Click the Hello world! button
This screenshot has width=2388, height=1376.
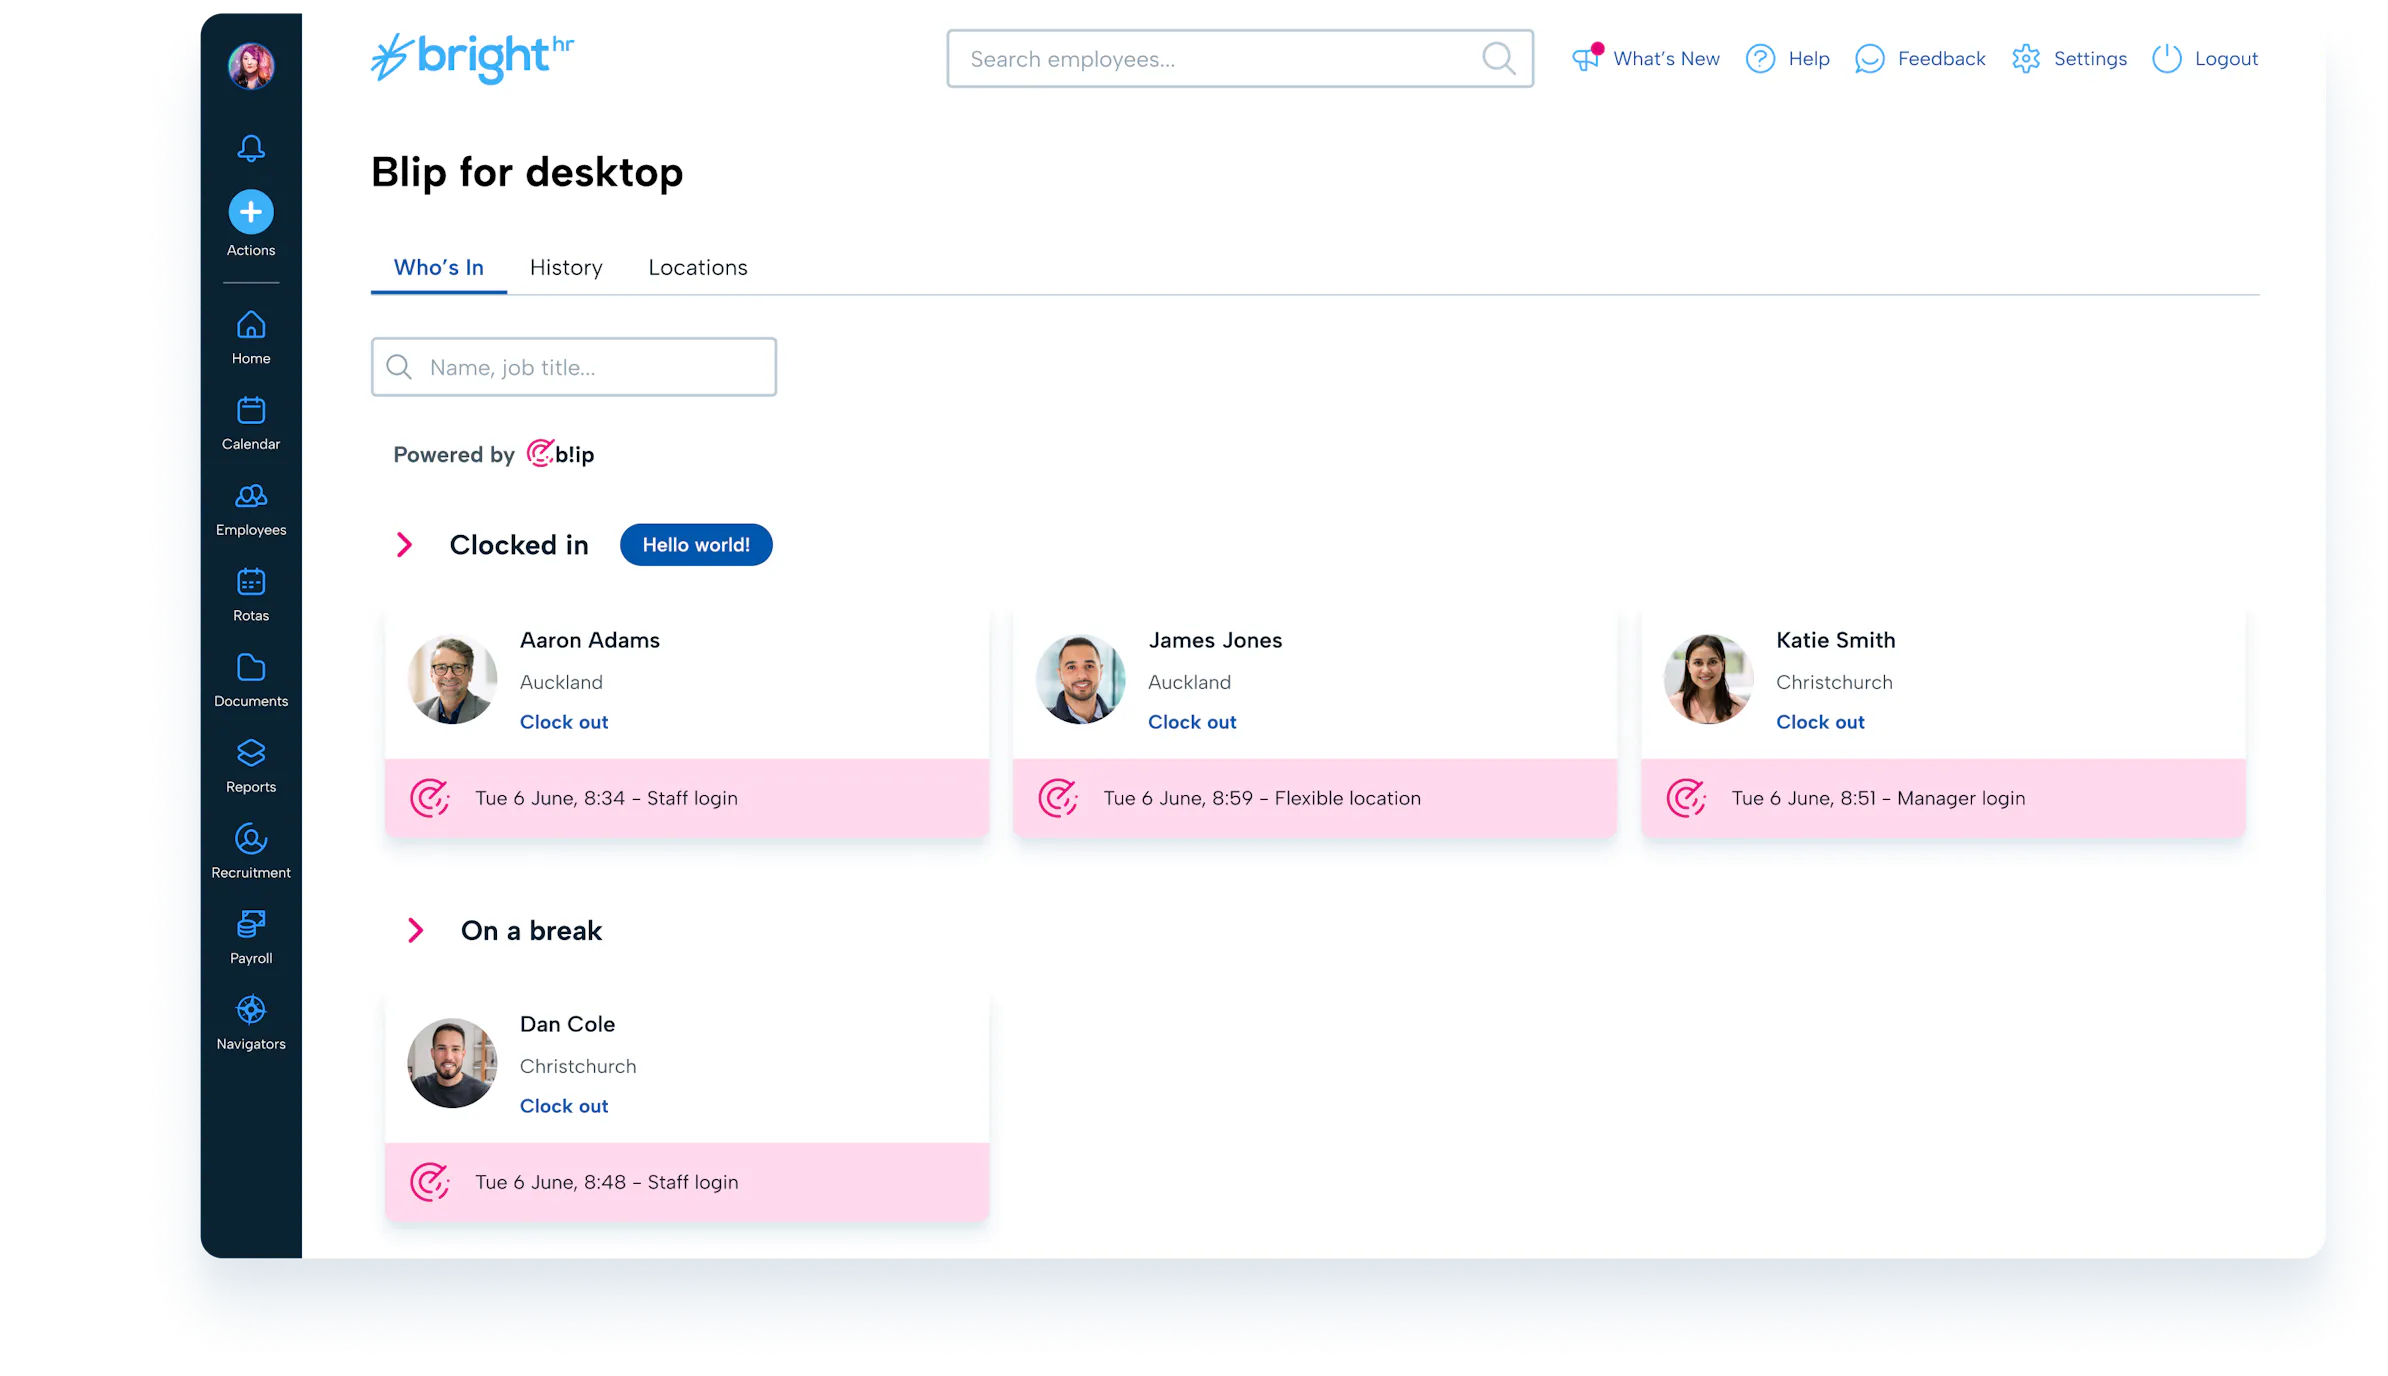click(x=696, y=545)
